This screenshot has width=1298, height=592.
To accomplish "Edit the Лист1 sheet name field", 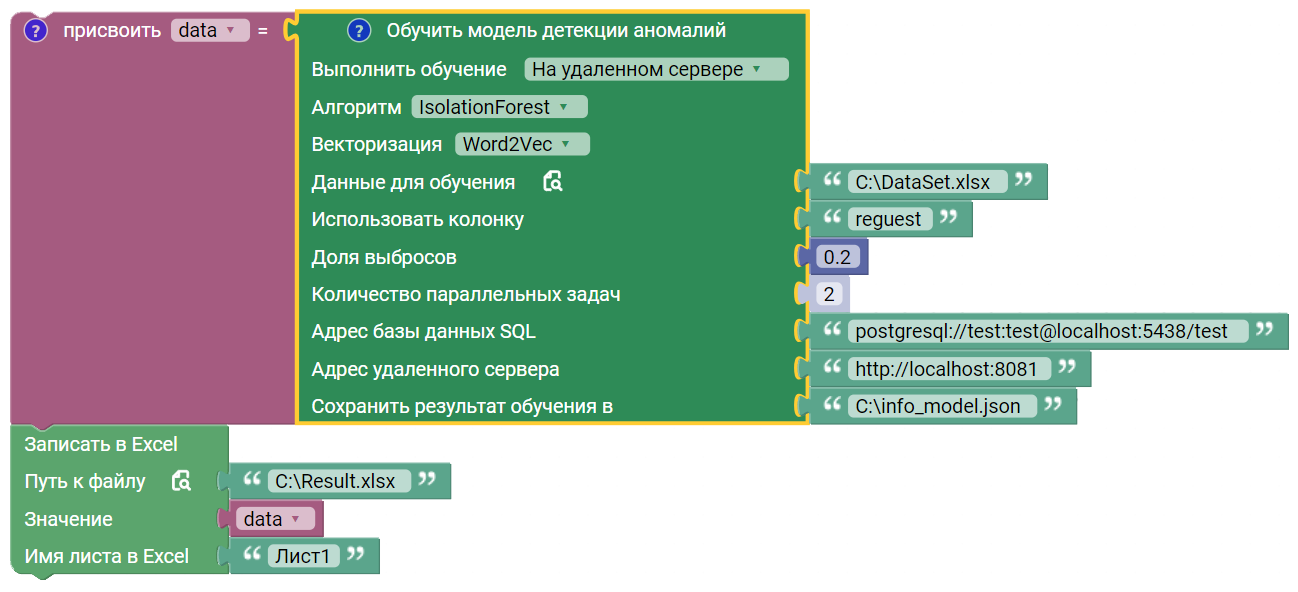I will [304, 556].
